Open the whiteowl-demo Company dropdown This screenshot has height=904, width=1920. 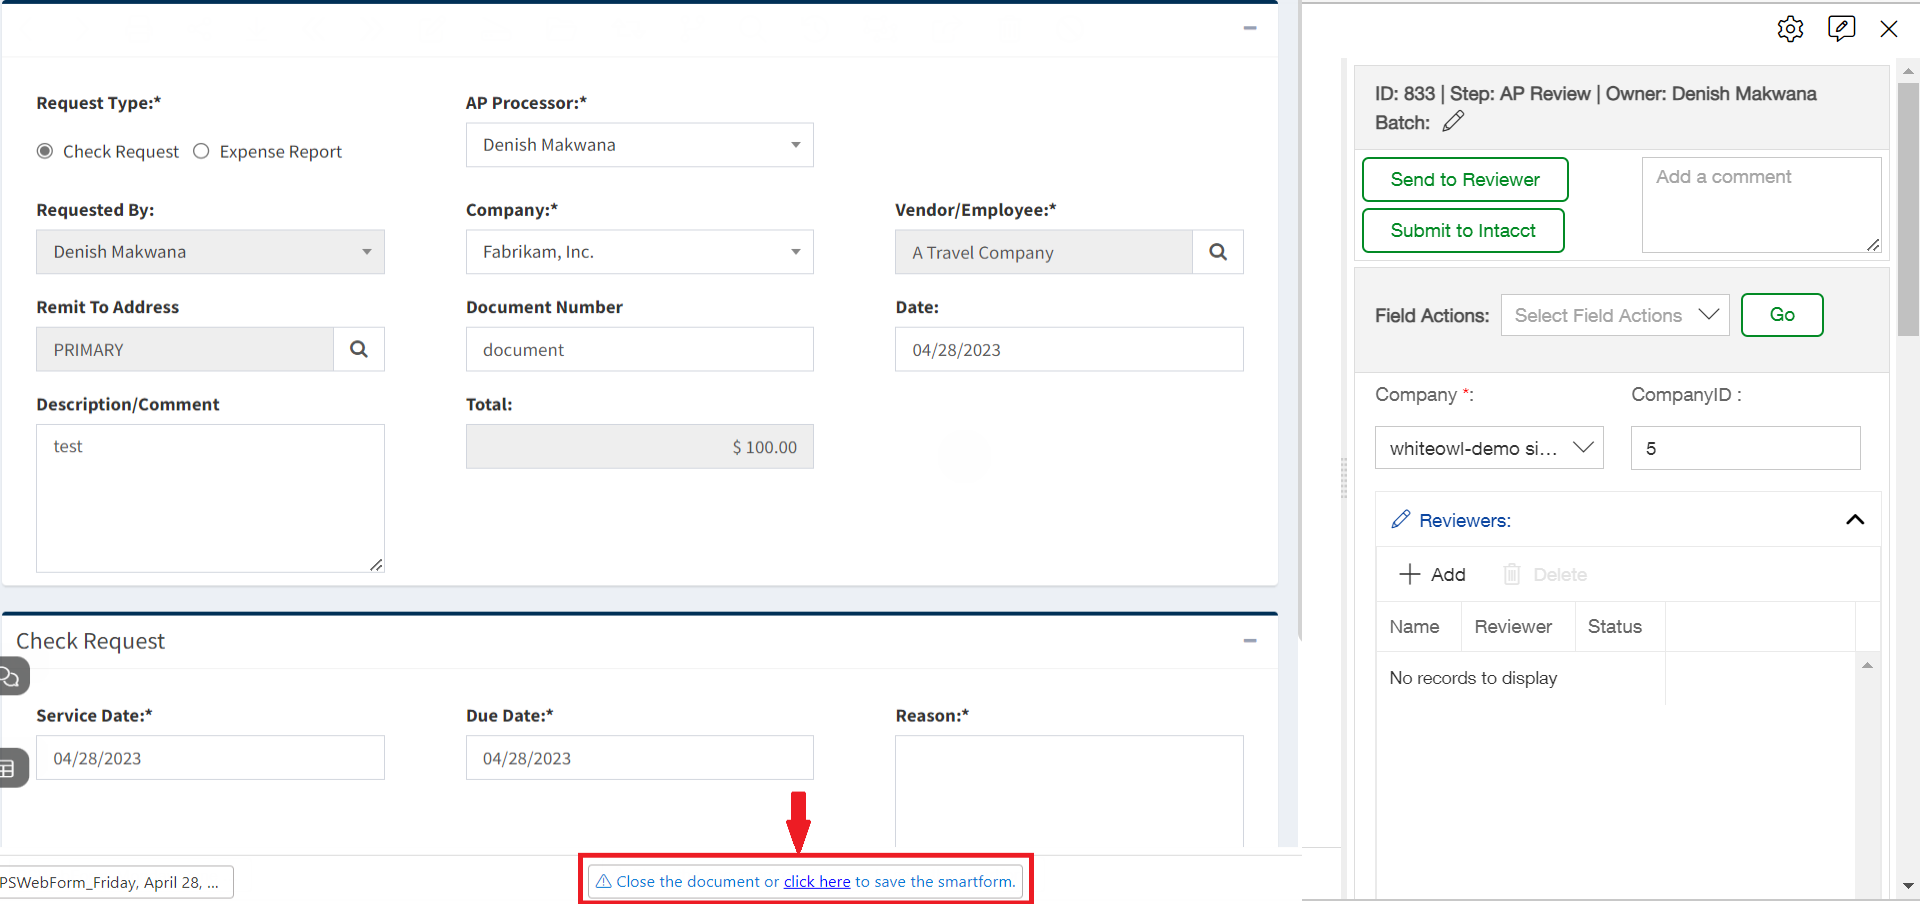point(1489,448)
